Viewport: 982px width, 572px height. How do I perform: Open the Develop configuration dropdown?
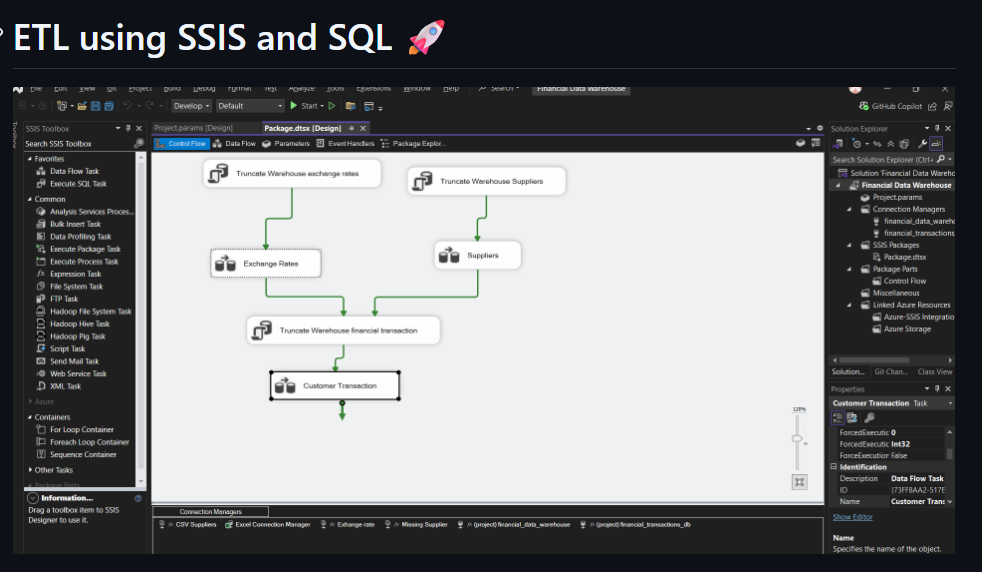192,106
